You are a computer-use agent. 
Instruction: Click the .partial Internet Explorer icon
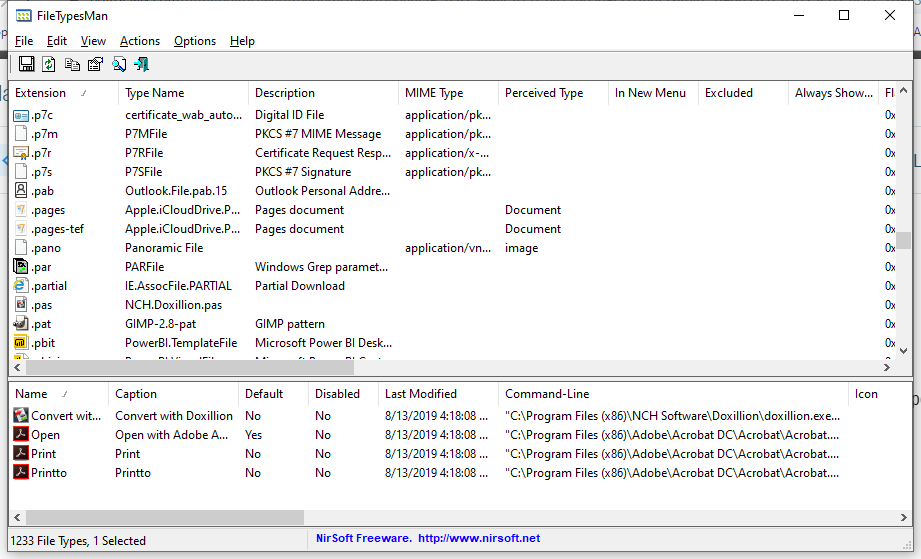coord(21,286)
